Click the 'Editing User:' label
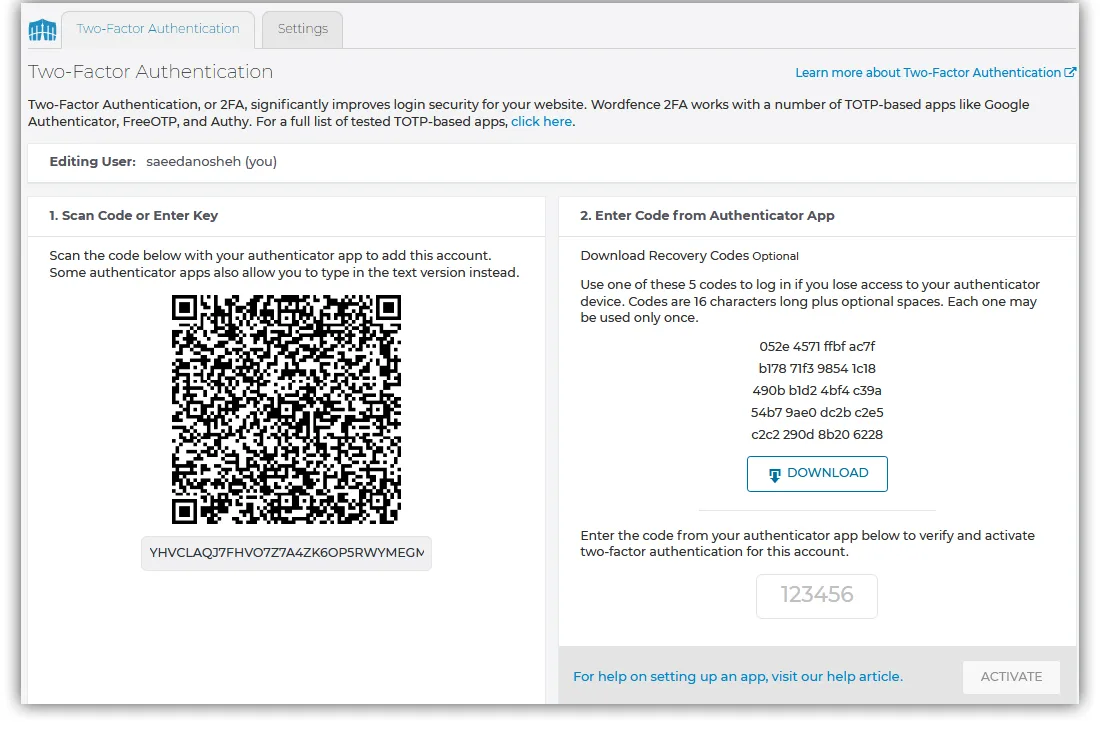Image resolution: width=1100 pixels, height=729 pixels. (x=93, y=161)
